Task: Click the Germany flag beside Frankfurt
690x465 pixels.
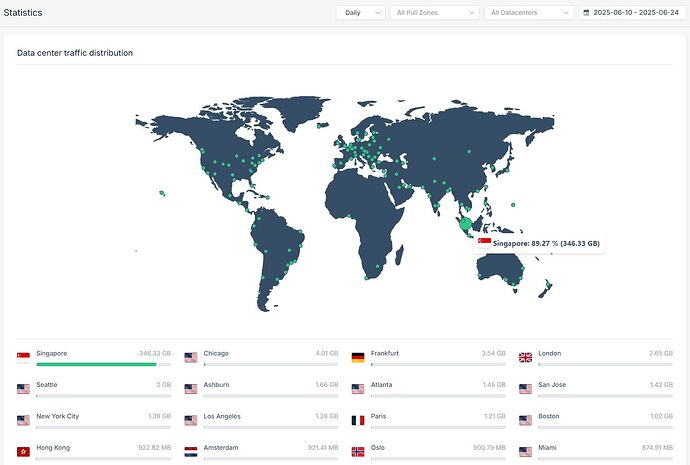Action: 358,354
